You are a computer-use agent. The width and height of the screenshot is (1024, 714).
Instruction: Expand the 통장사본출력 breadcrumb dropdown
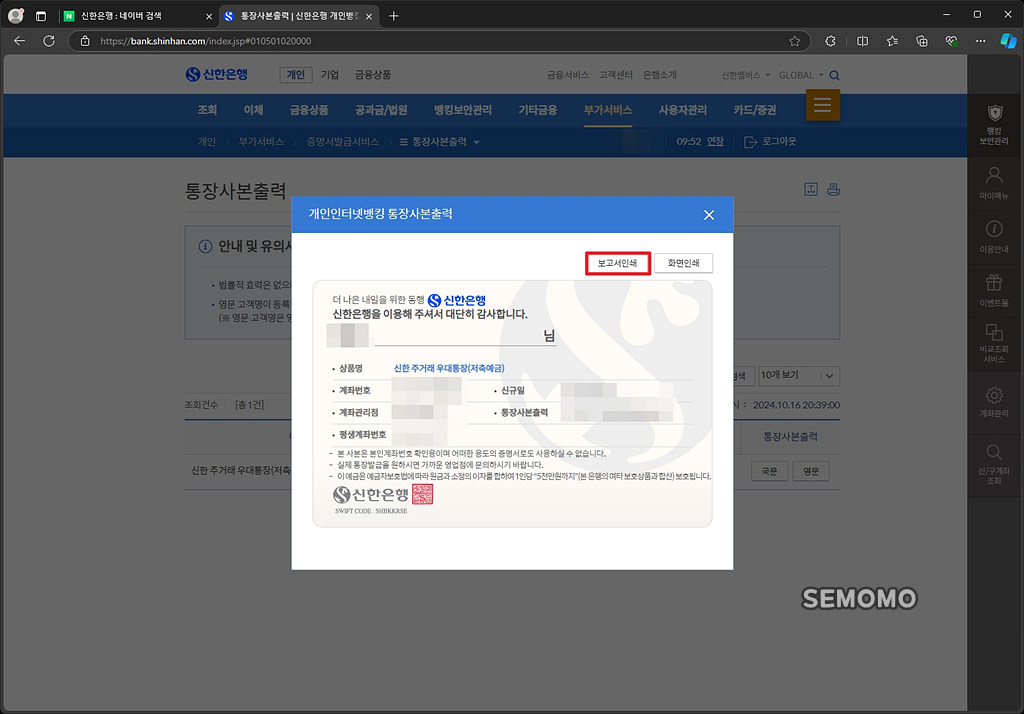pyautogui.click(x=440, y=142)
